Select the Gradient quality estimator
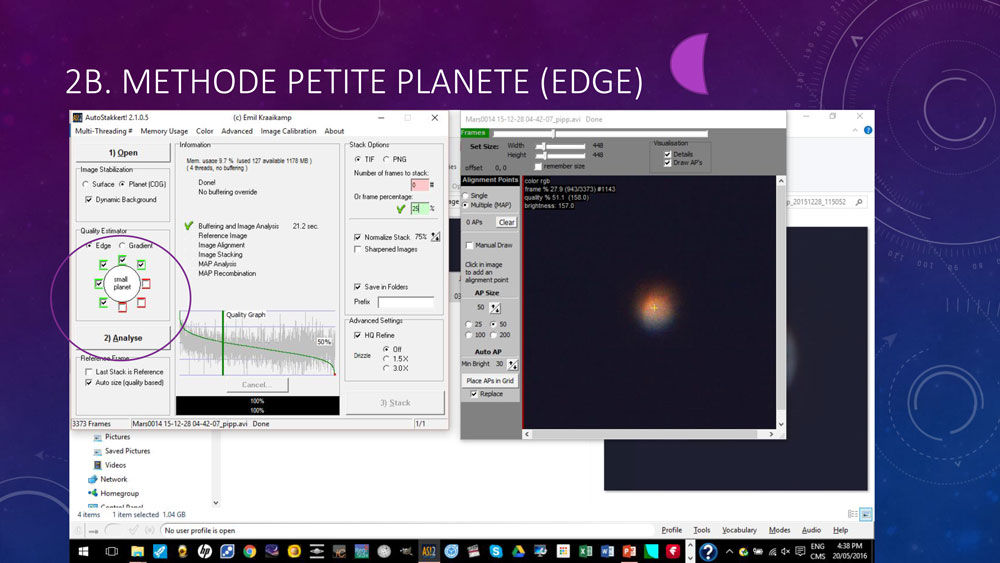The height and width of the screenshot is (563, 1000). [x=122, y=245]
